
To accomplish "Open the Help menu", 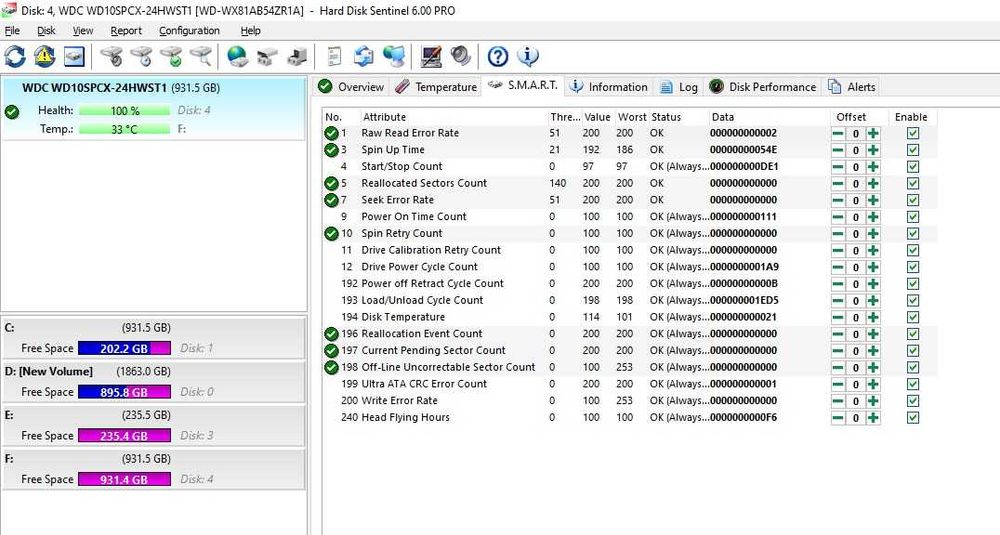I will [251, 31].
